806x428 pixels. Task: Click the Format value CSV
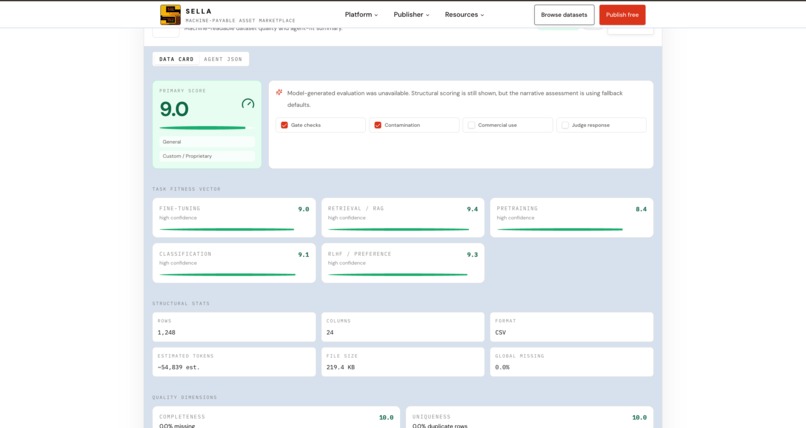tap(500, 332)
